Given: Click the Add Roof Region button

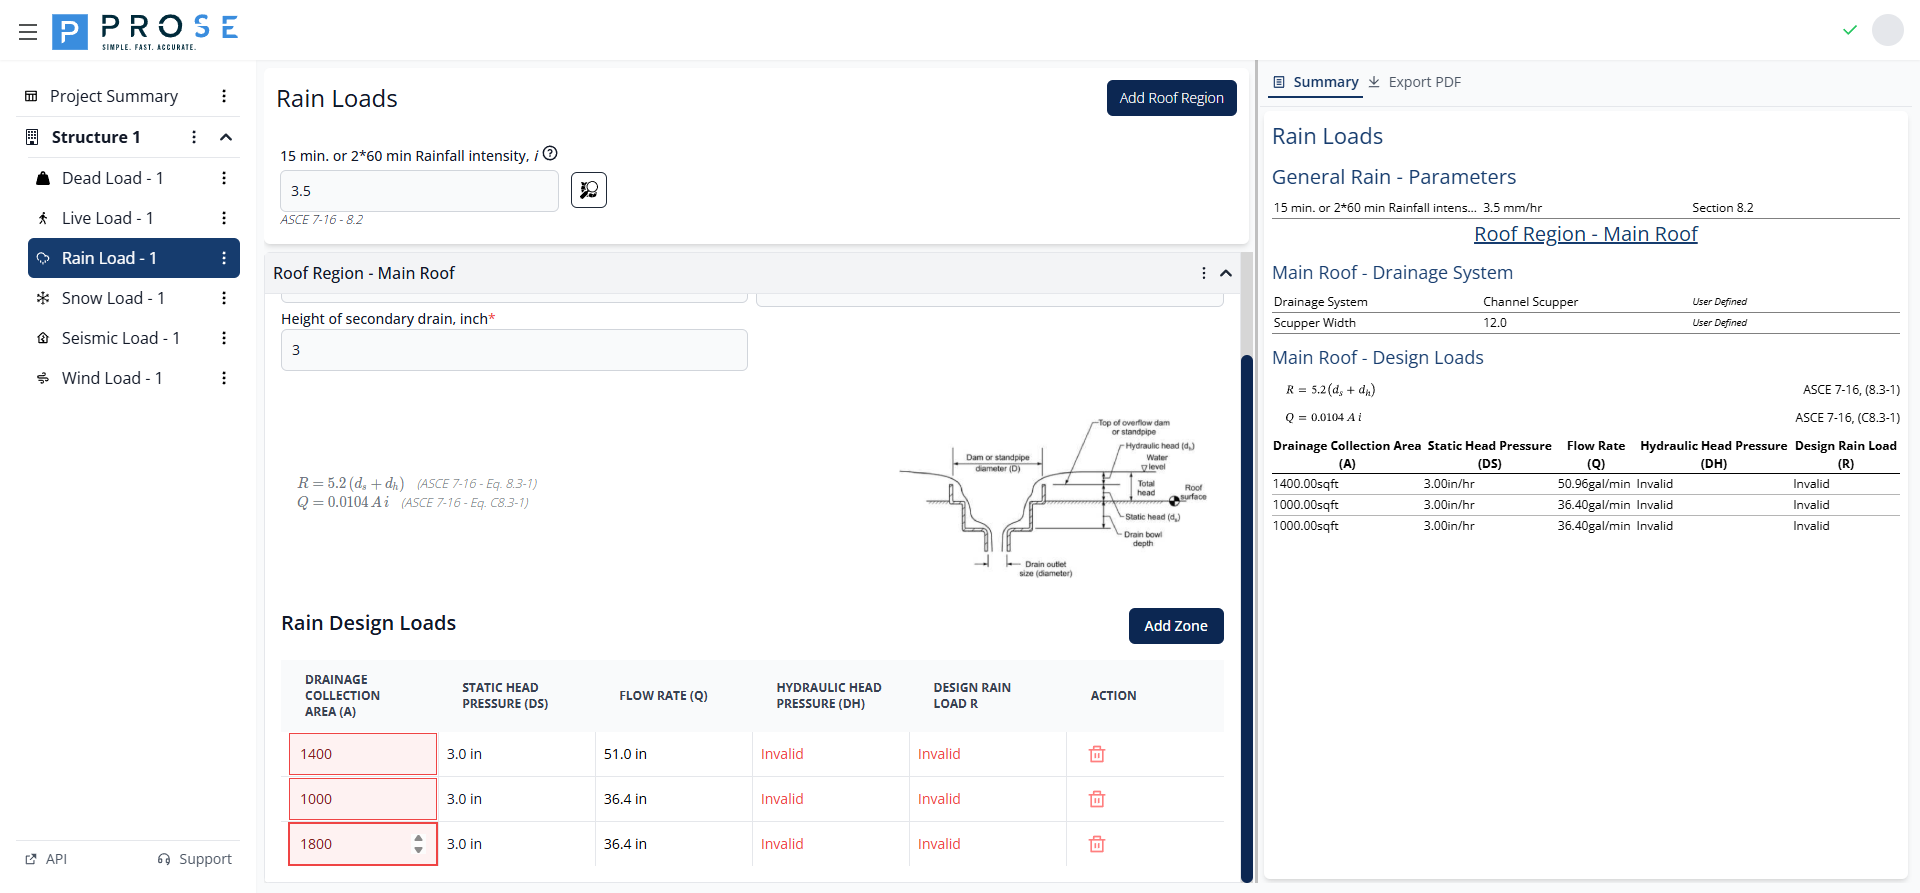Looking at the screenshot, I should 1171,98.
